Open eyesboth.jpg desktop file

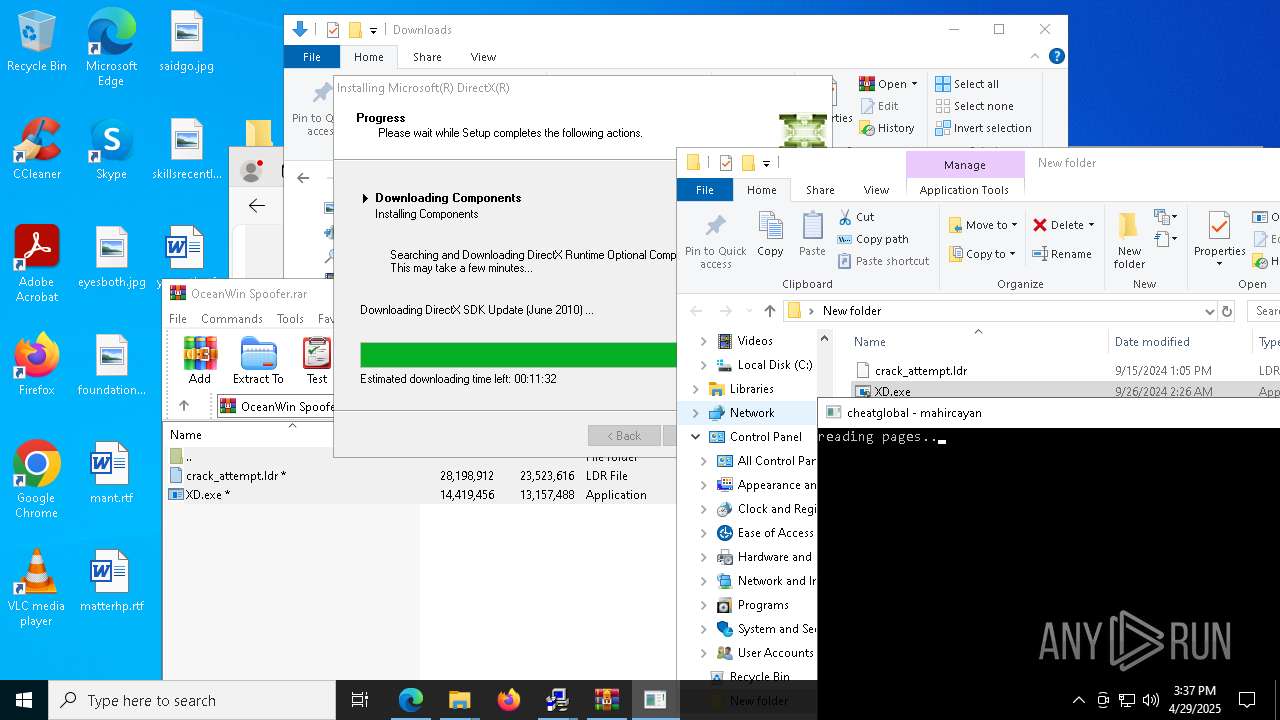111,257
